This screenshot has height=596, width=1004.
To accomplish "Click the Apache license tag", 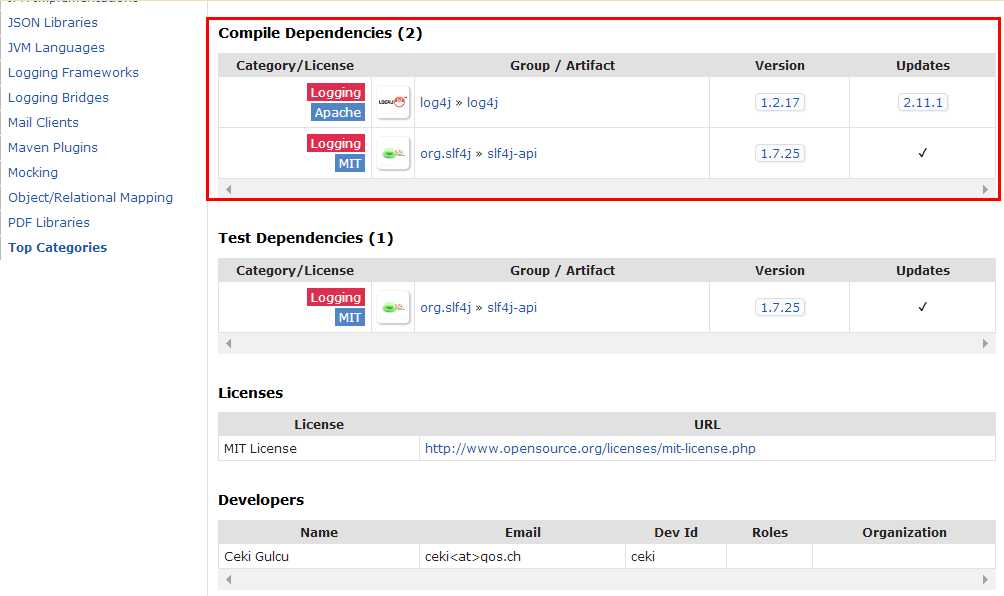I will pos(337,112).
